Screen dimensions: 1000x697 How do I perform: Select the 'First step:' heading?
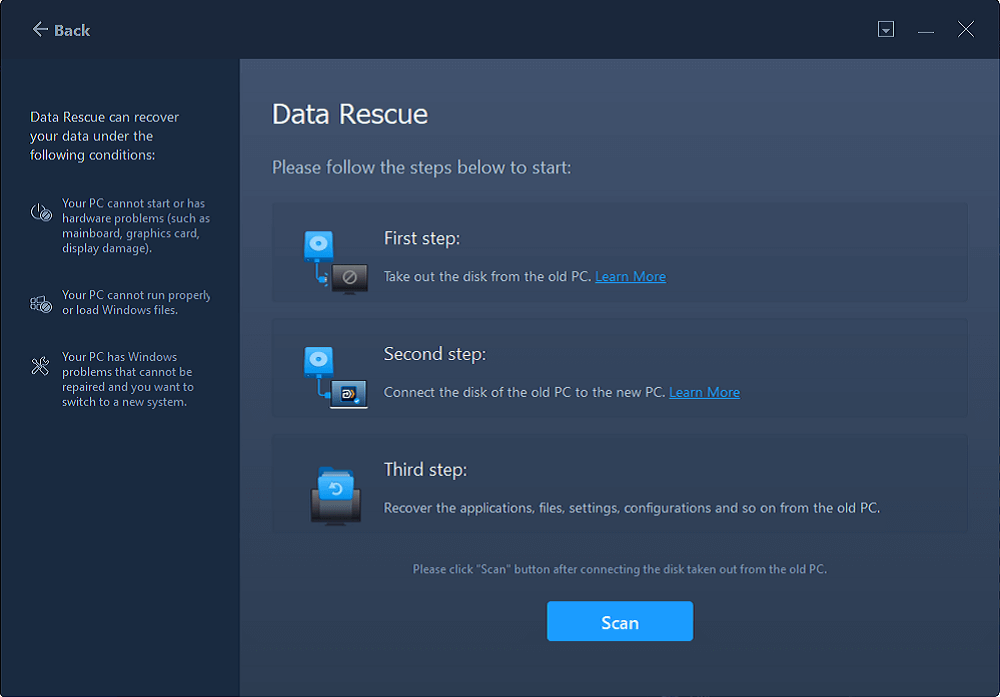tap(422, 239)
